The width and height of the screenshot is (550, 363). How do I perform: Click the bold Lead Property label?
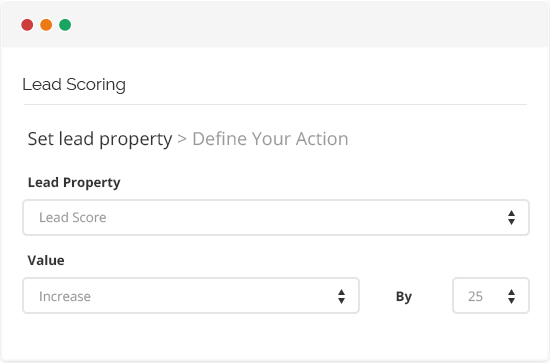pos(74,183)
